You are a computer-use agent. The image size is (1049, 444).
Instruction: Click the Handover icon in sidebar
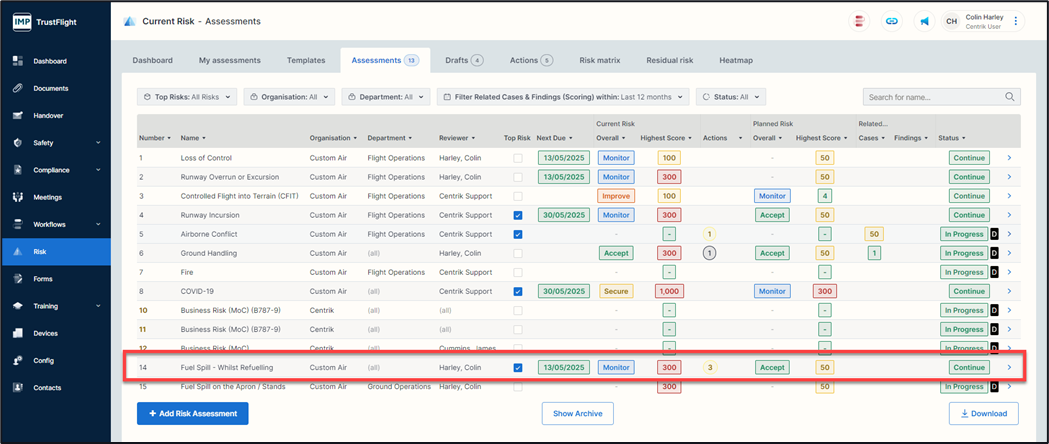18,115
